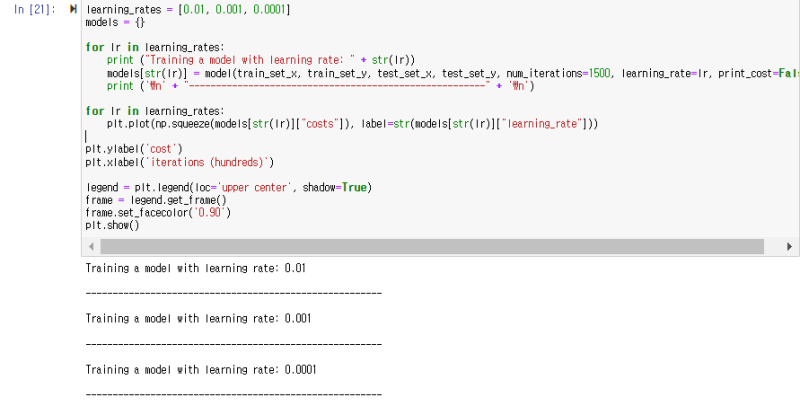
Task: Click the first 'for lr in learning_rates:' line
Action: tap(155, 47)
